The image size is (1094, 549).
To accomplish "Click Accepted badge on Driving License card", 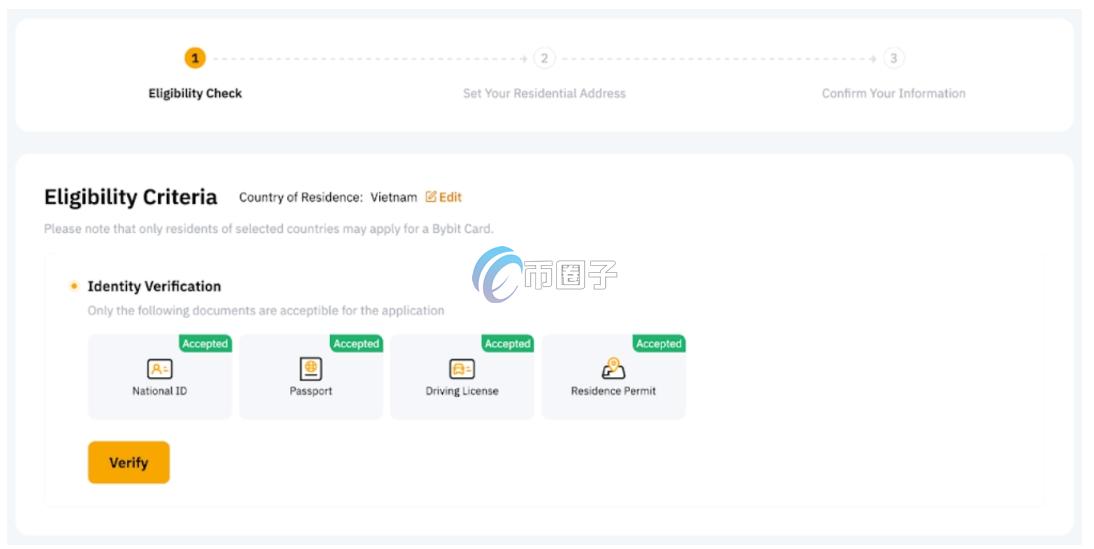I will (x=507, y=343).
